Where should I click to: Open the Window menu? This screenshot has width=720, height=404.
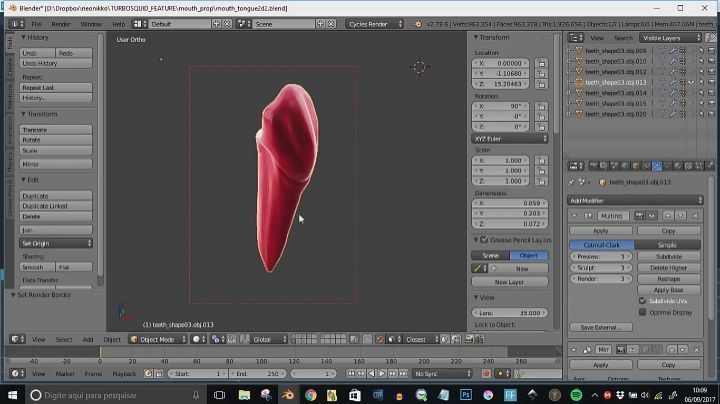pyautogui.click(x=91, y=24)
